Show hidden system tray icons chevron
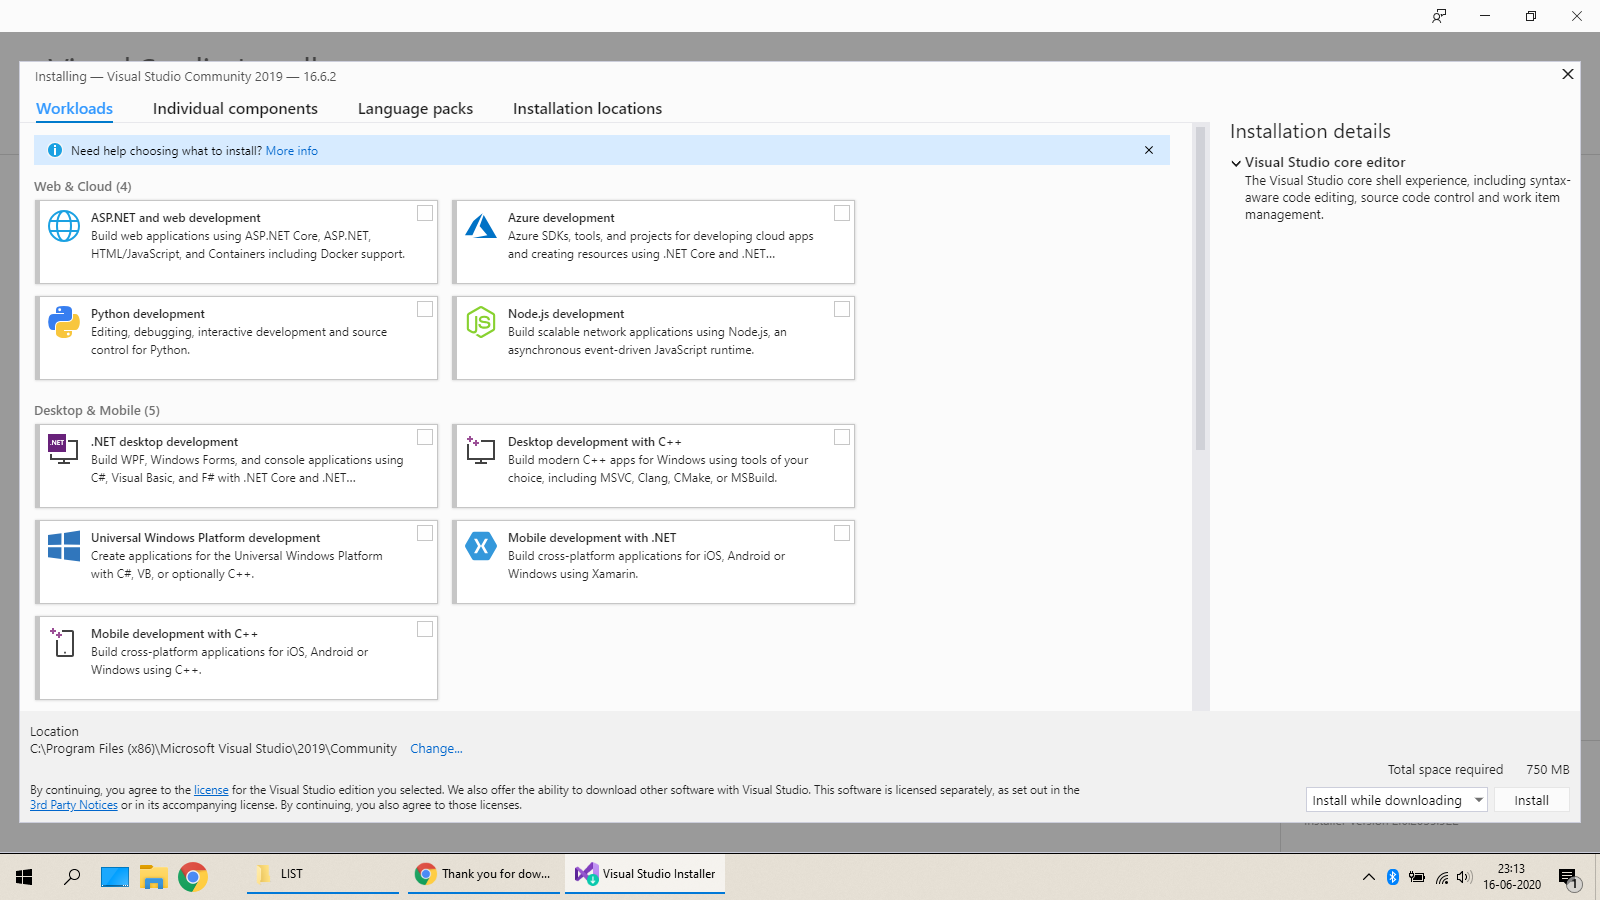Viewport: 1600px width, 900px height. click(x=1368, y=877)
